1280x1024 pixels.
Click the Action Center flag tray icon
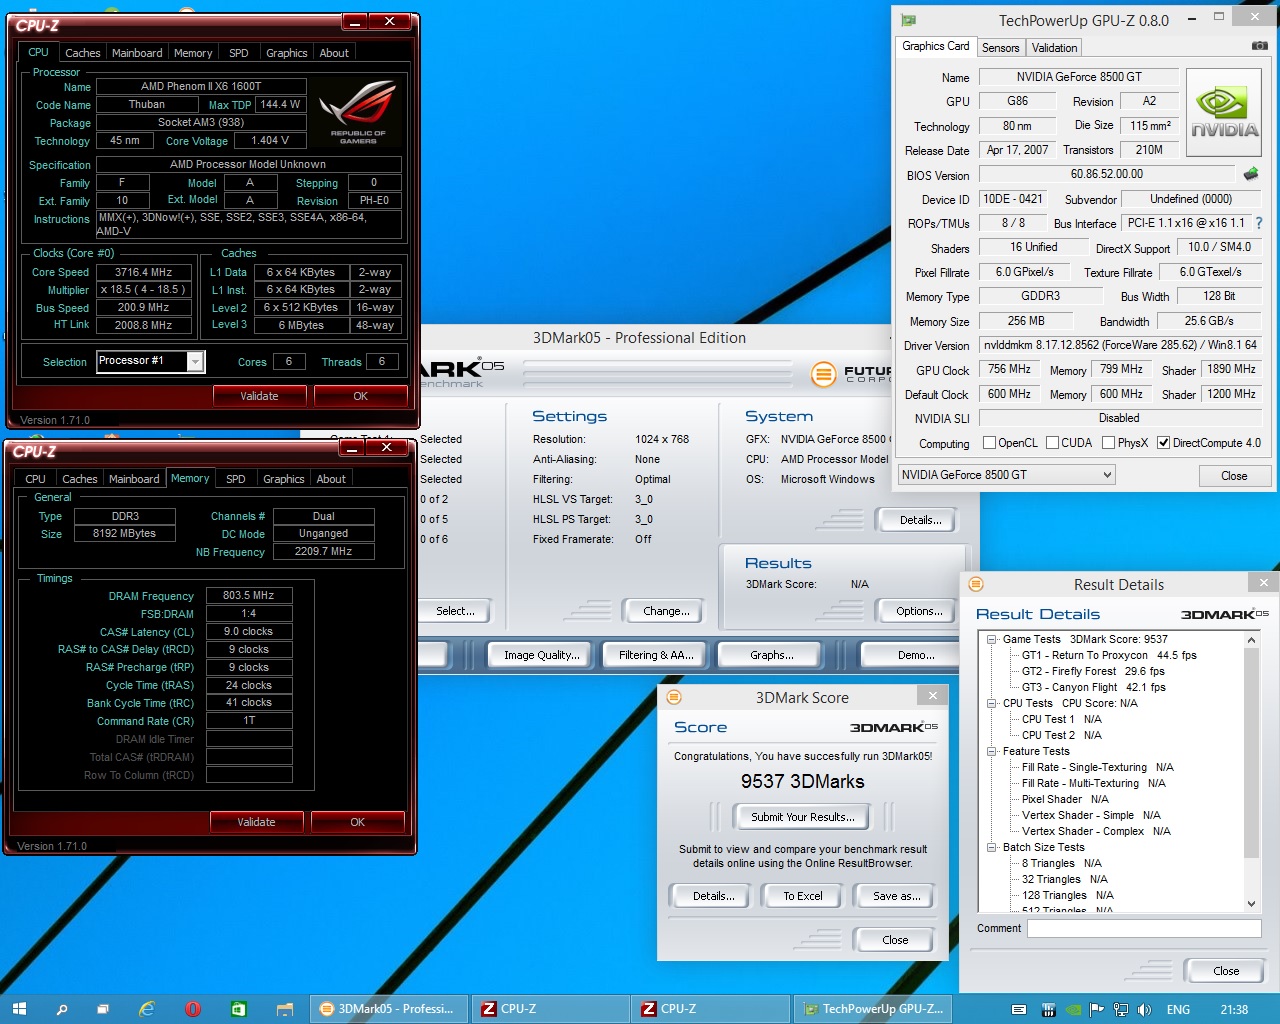pyautogui.click(x=1096, y=1010)
